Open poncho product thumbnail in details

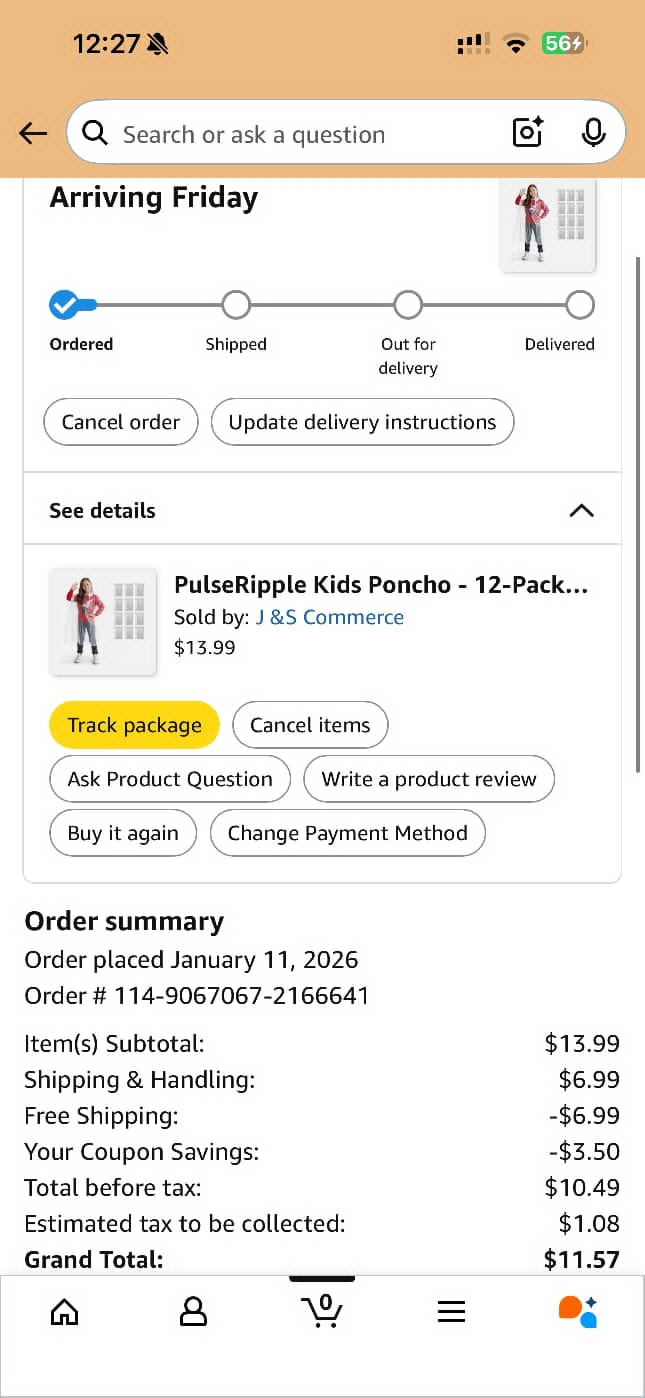[103, 621]
